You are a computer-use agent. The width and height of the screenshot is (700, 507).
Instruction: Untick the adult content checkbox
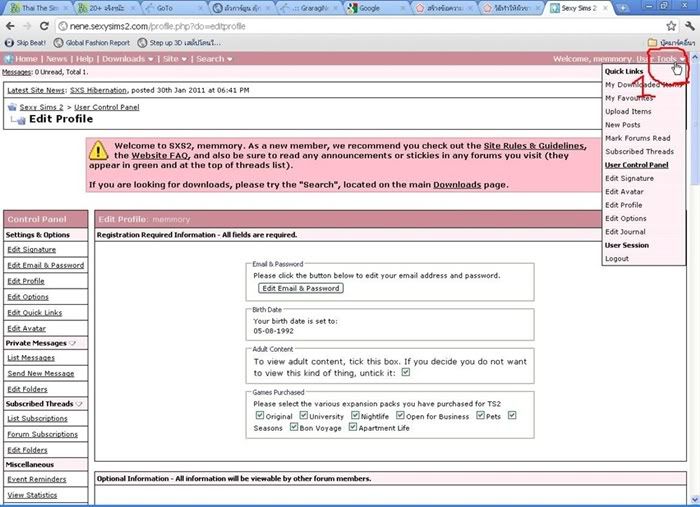click(x=405, y=372)
